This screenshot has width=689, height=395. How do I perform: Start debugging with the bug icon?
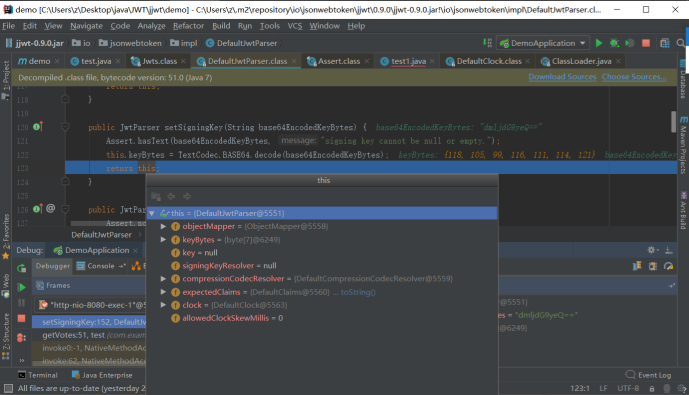[x=614, y=43]
